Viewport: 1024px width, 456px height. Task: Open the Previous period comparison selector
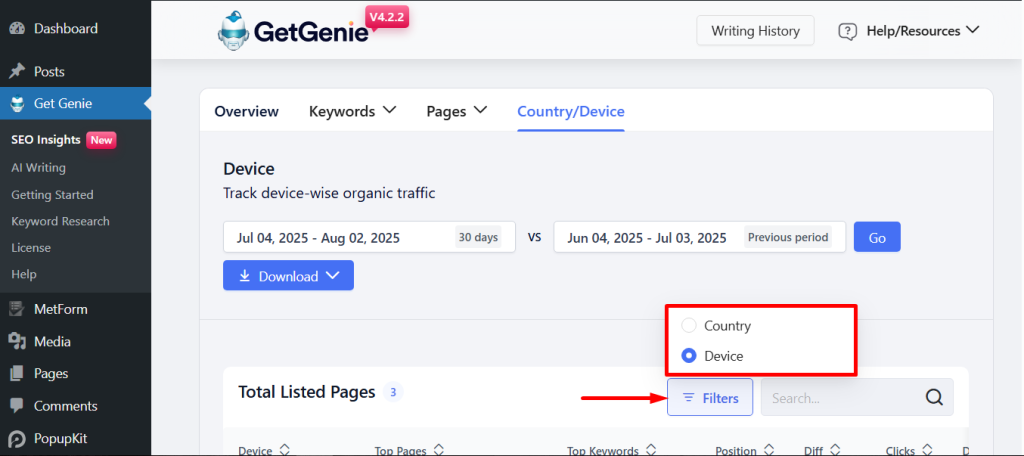(x=788, y=237)
